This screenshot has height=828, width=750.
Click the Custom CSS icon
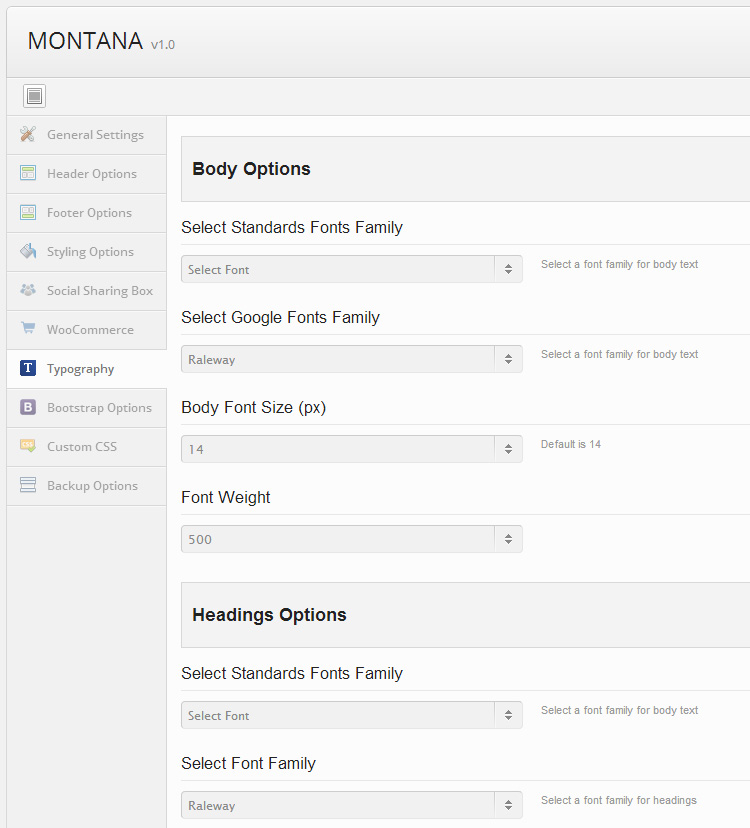[x=28, y=447]
